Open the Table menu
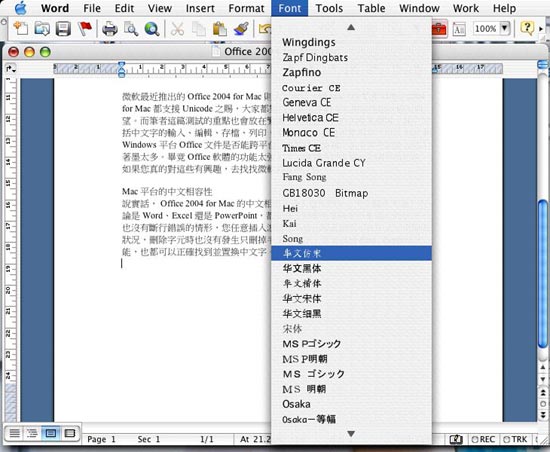 coord(371,8)
